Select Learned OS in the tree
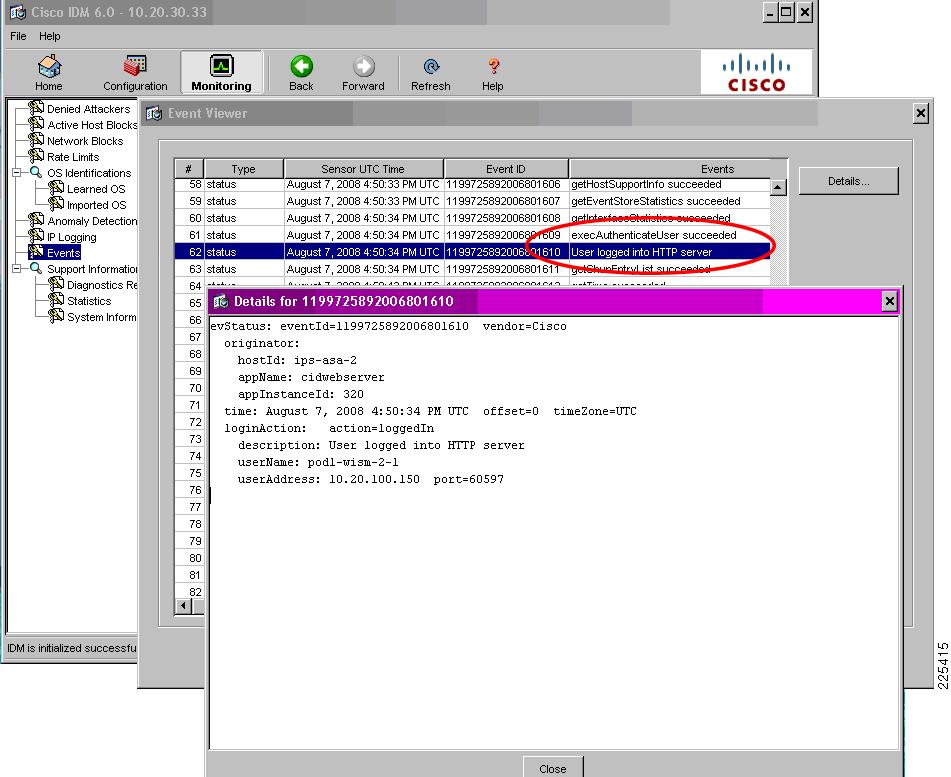This screenshot has height=777, width=951. click(96, 189)
